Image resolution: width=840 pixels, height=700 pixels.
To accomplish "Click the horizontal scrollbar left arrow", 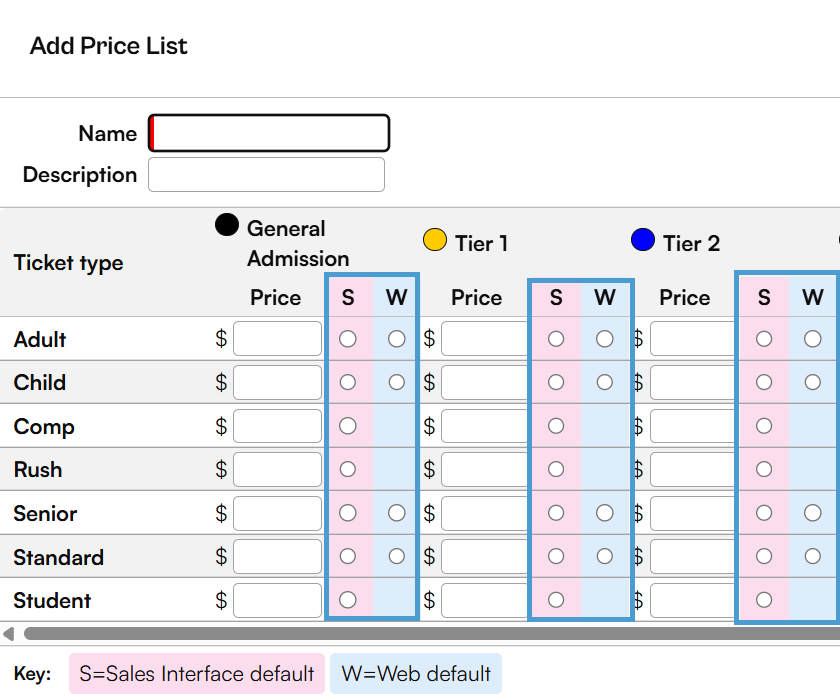I will pos(9,634).
